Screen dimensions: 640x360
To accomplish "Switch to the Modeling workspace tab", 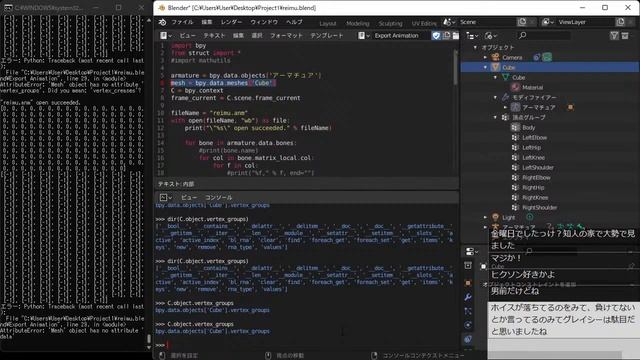I will [x=358, y=24].
